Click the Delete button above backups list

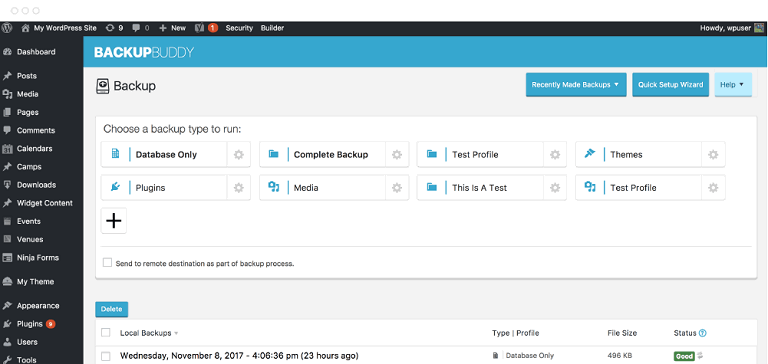point(111,309)
